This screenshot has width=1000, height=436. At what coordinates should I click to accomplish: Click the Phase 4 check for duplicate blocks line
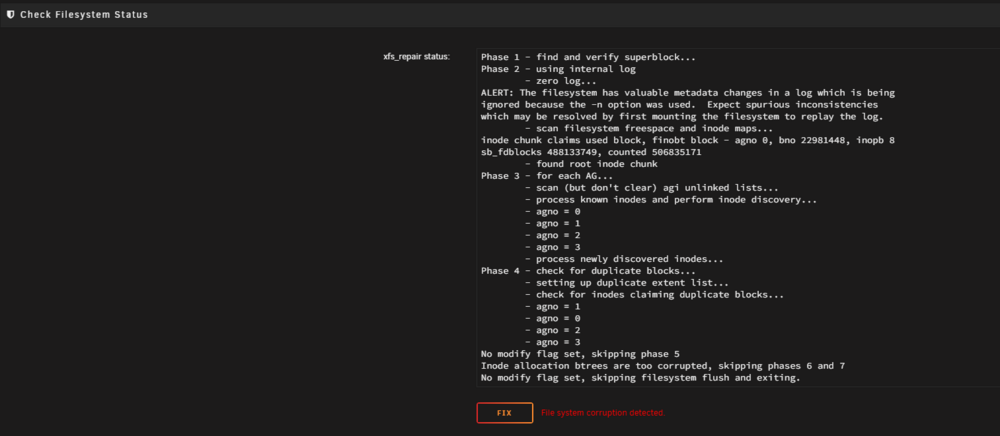point(588,271)
